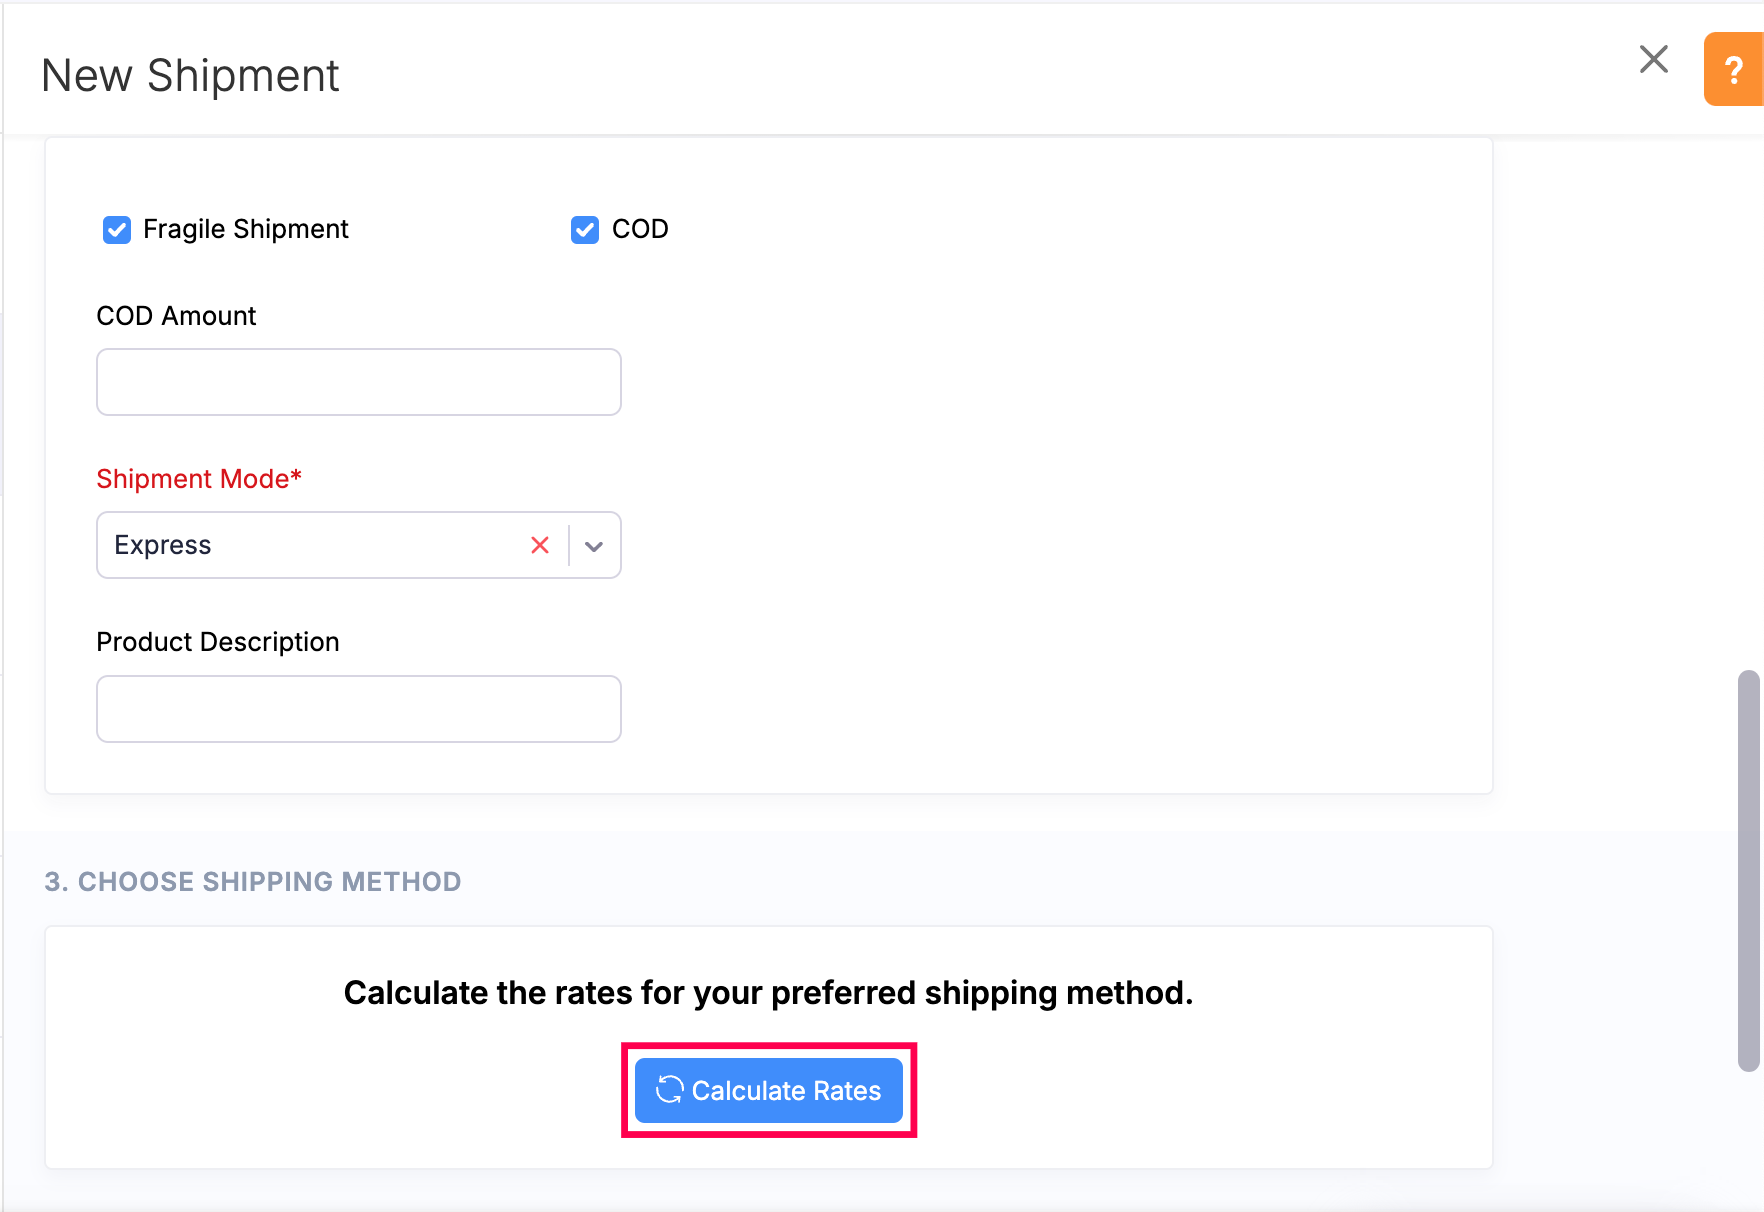Focus the Product Description input field

point(358,709)
